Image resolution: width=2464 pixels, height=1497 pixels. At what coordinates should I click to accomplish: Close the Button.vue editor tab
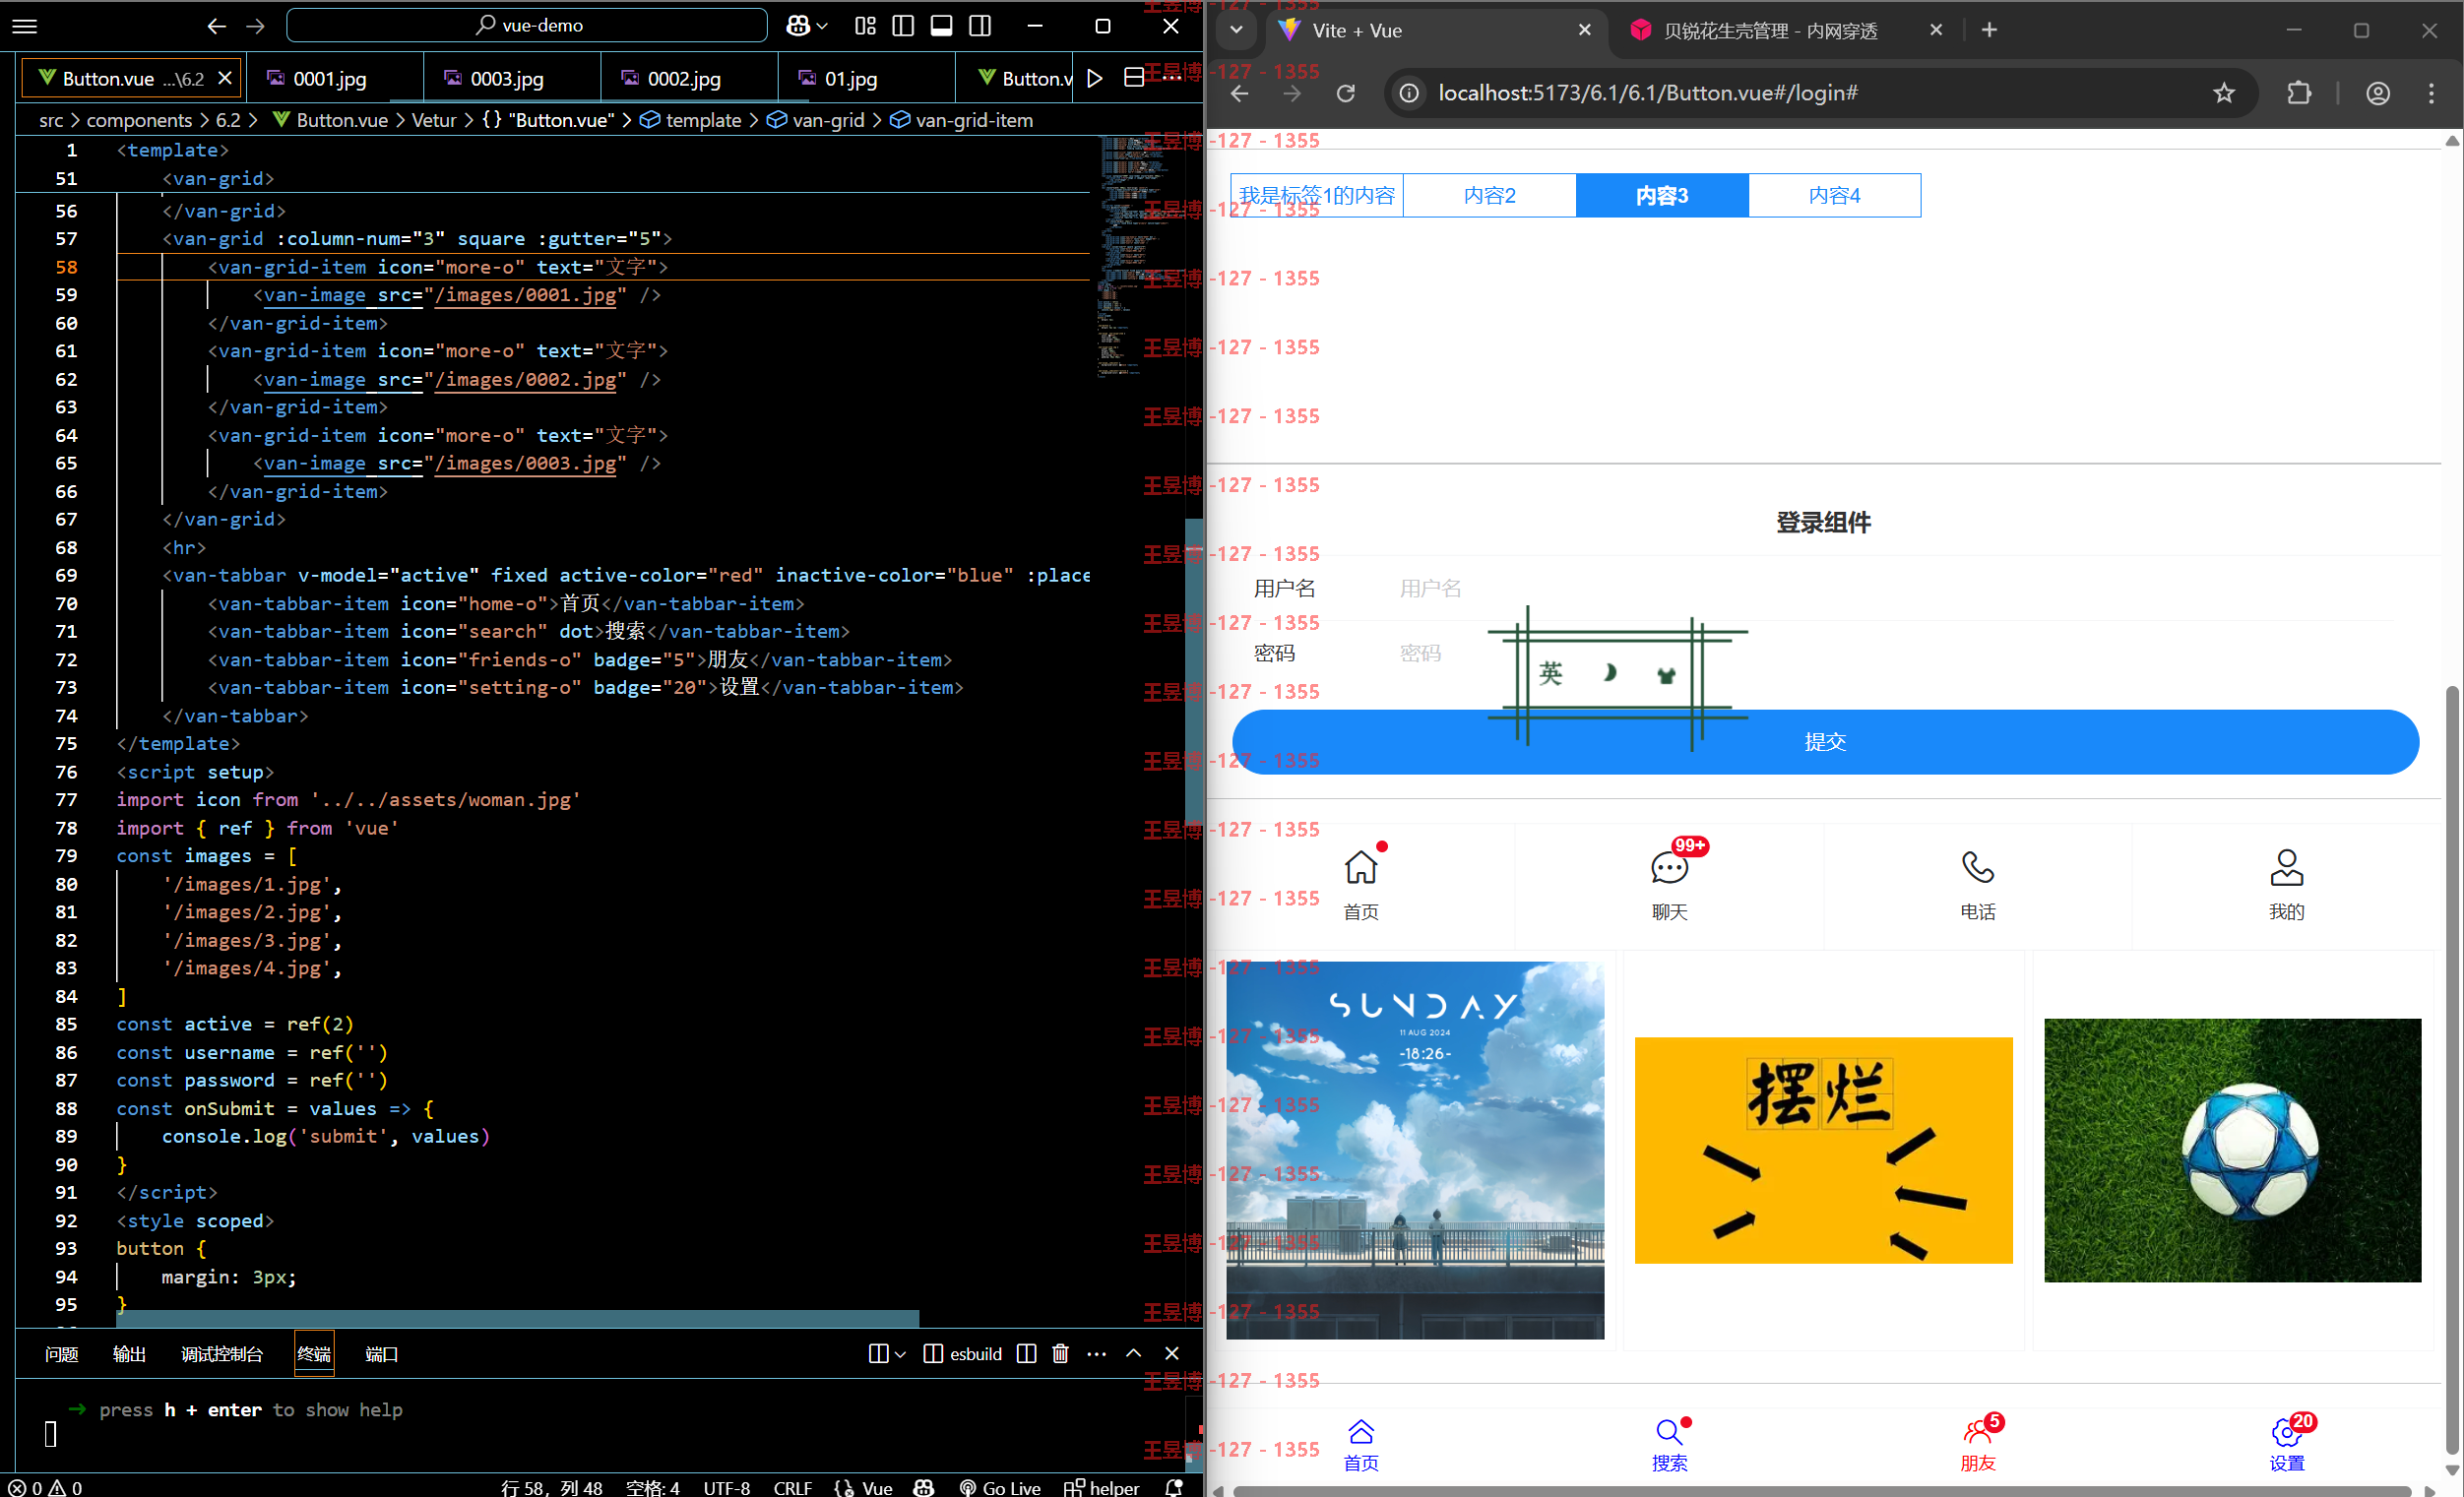(225, 78)
